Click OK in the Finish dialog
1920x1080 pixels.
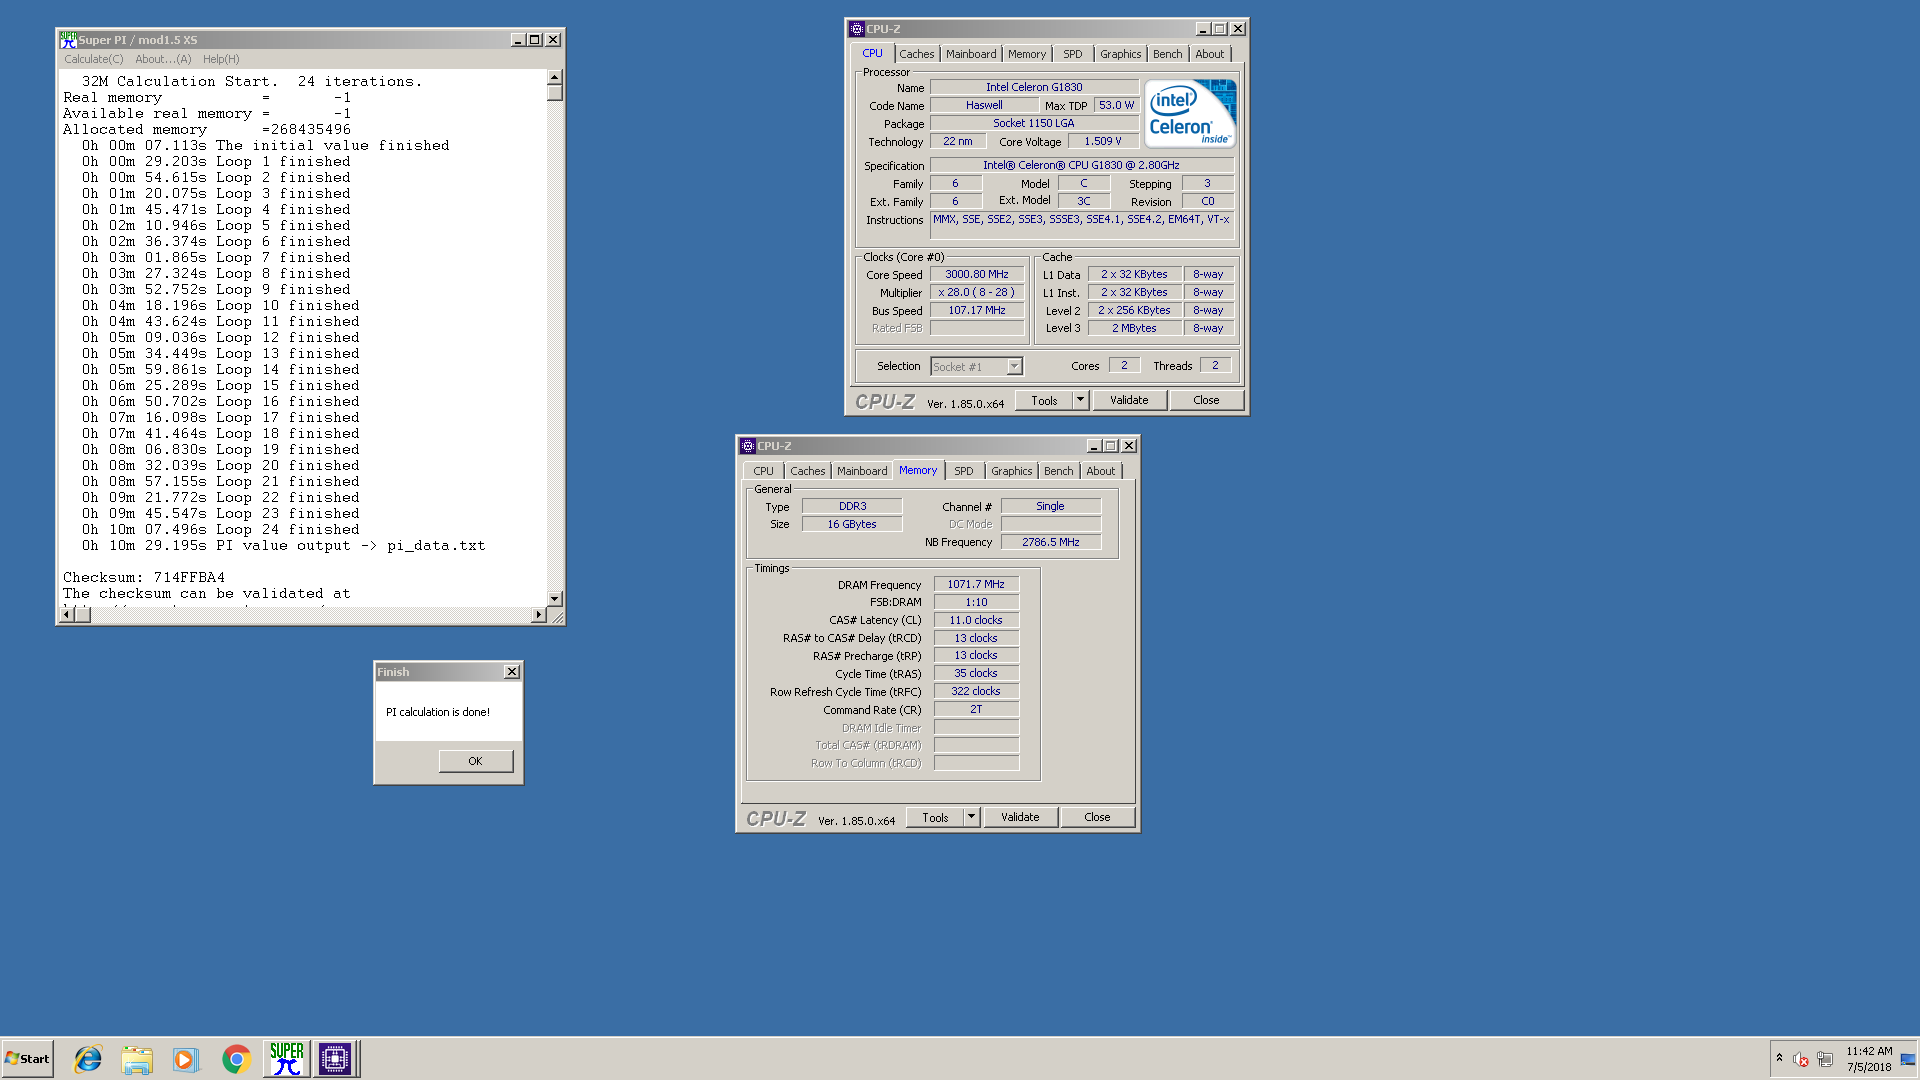pyautogui.click(x=475, y=761)
